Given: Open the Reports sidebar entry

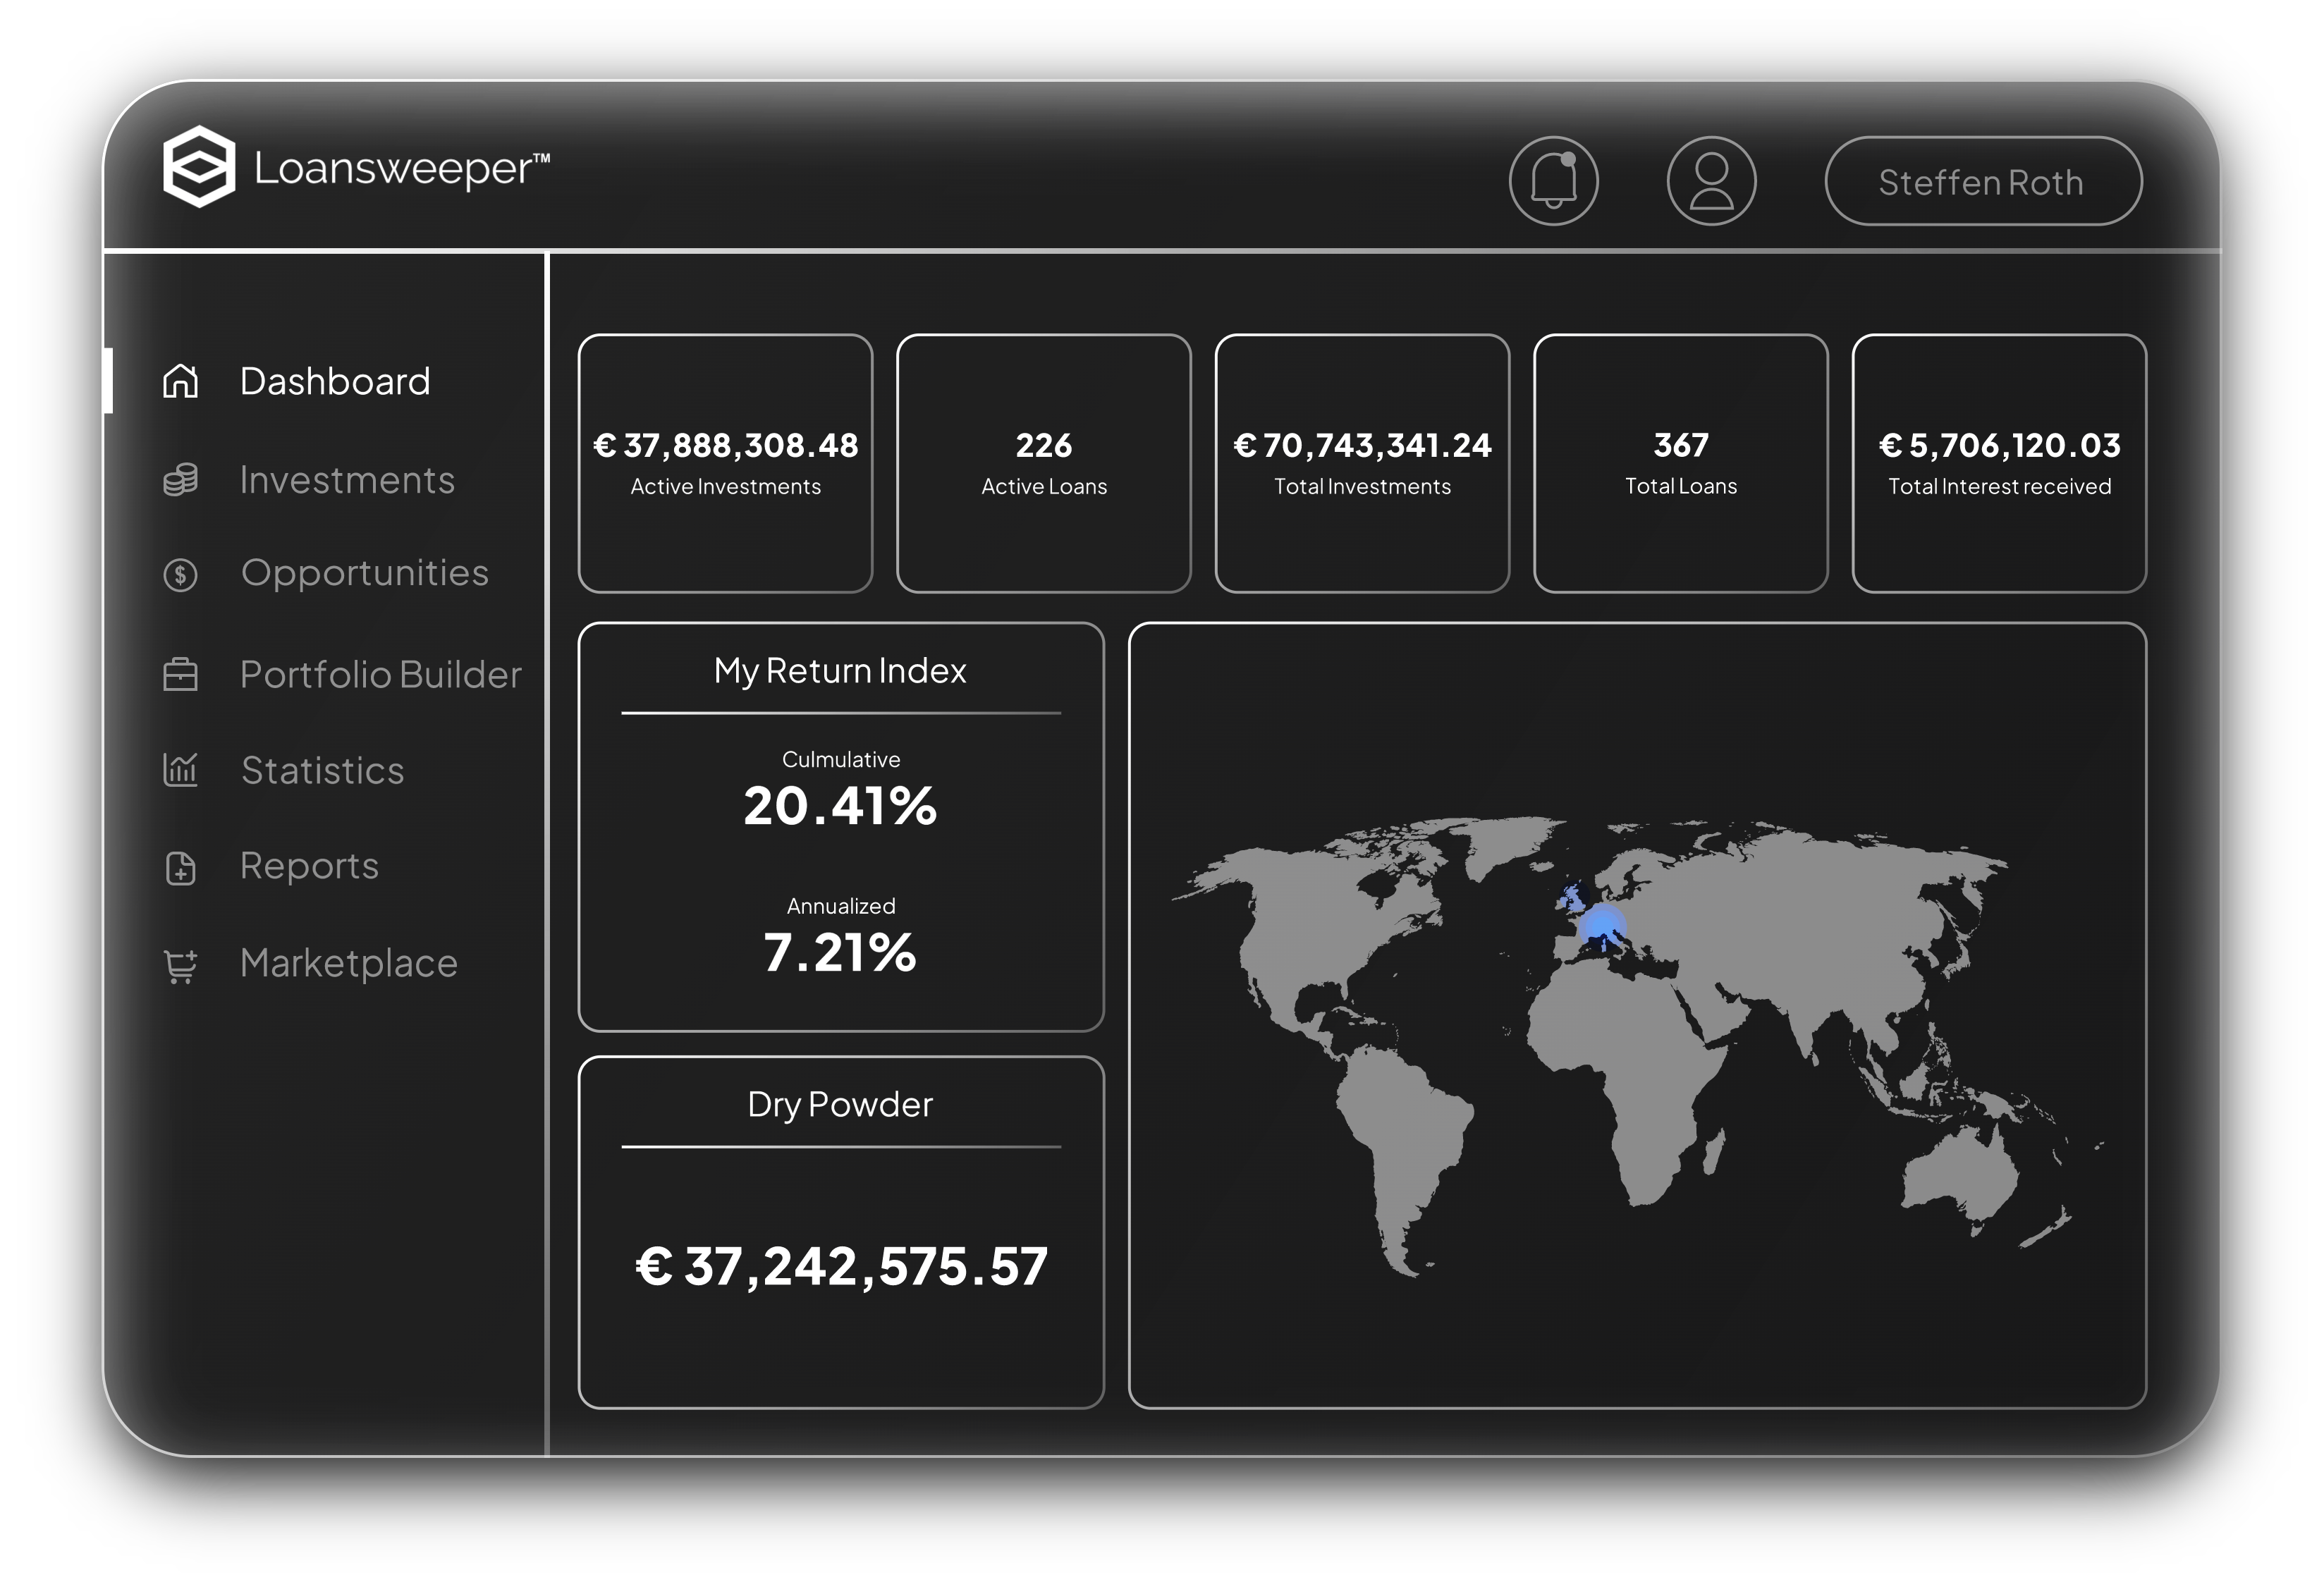Looking at the screenshot, I should click(310, 866).
